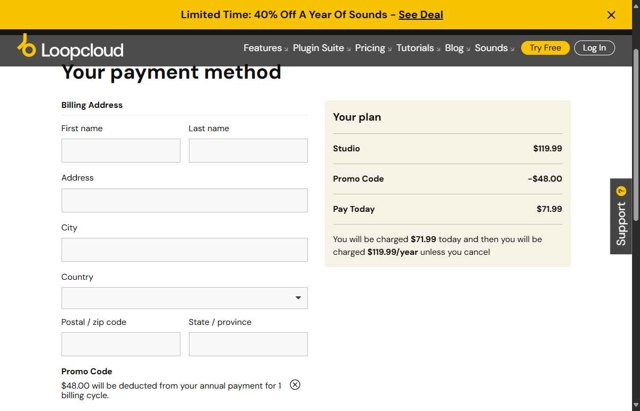Click the Loopcloud logo
The image size is (640, 411).
coord(70,47)
